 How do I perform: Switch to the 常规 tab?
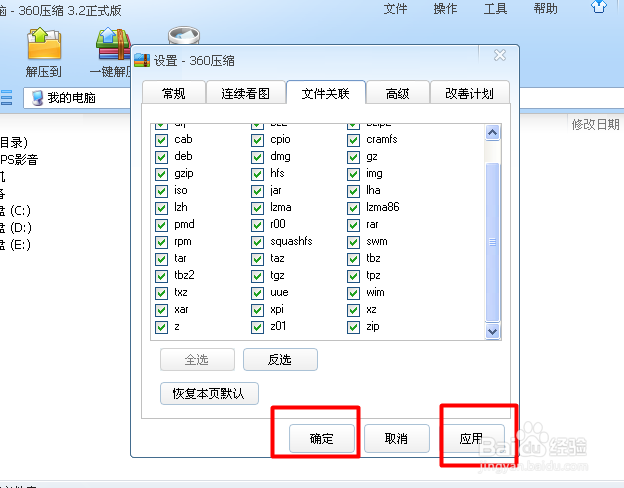[174, 93]
